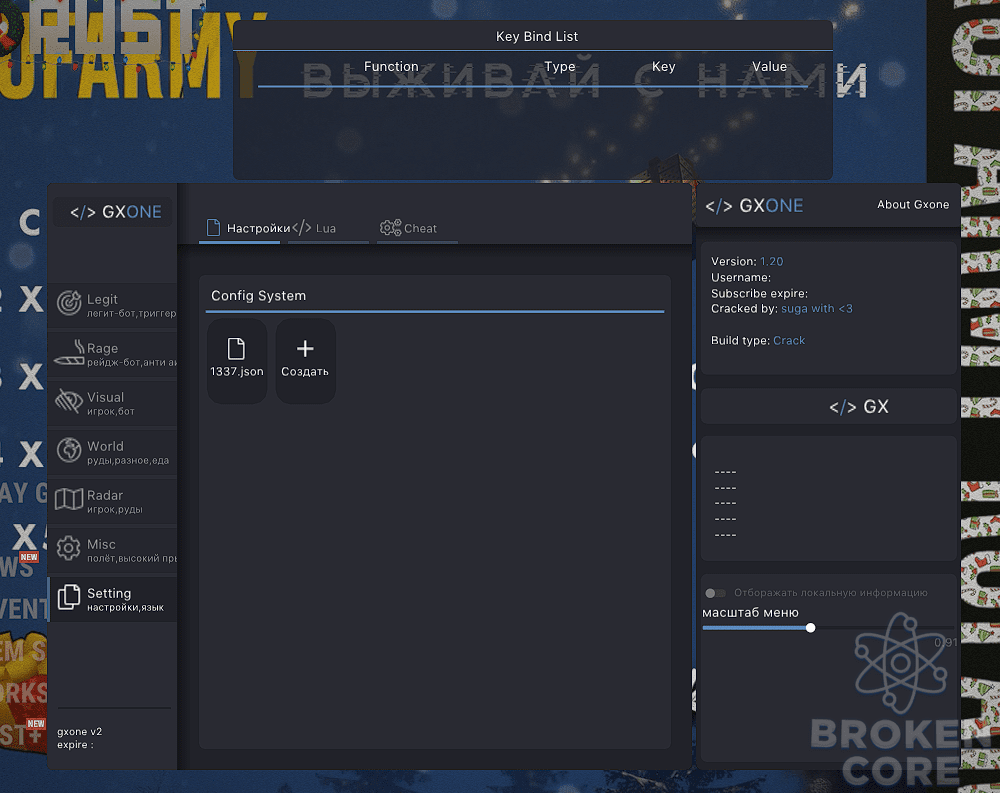Click the Build type Crack value

789,341
